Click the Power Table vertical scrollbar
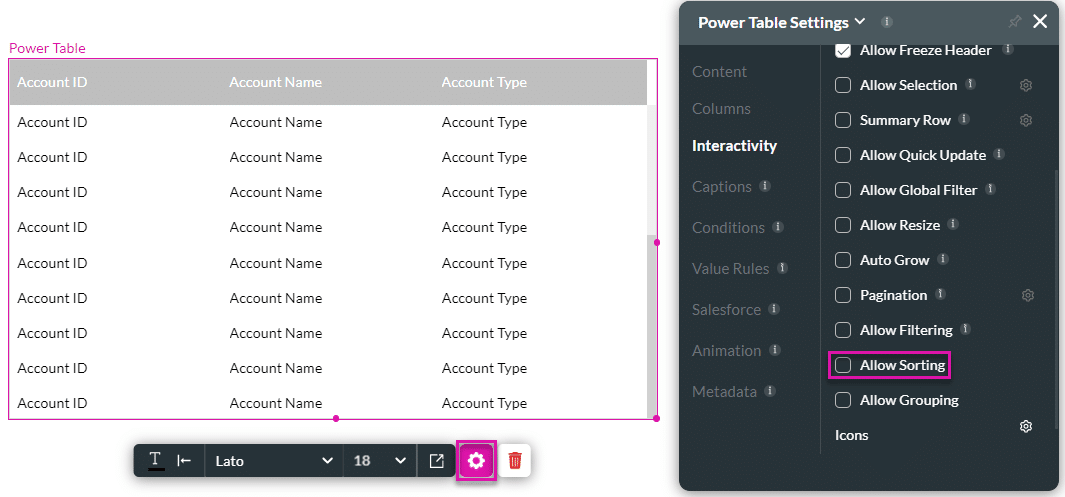Image resolution: width=1065 pixels, height=497 pixels. pos(652,326)
